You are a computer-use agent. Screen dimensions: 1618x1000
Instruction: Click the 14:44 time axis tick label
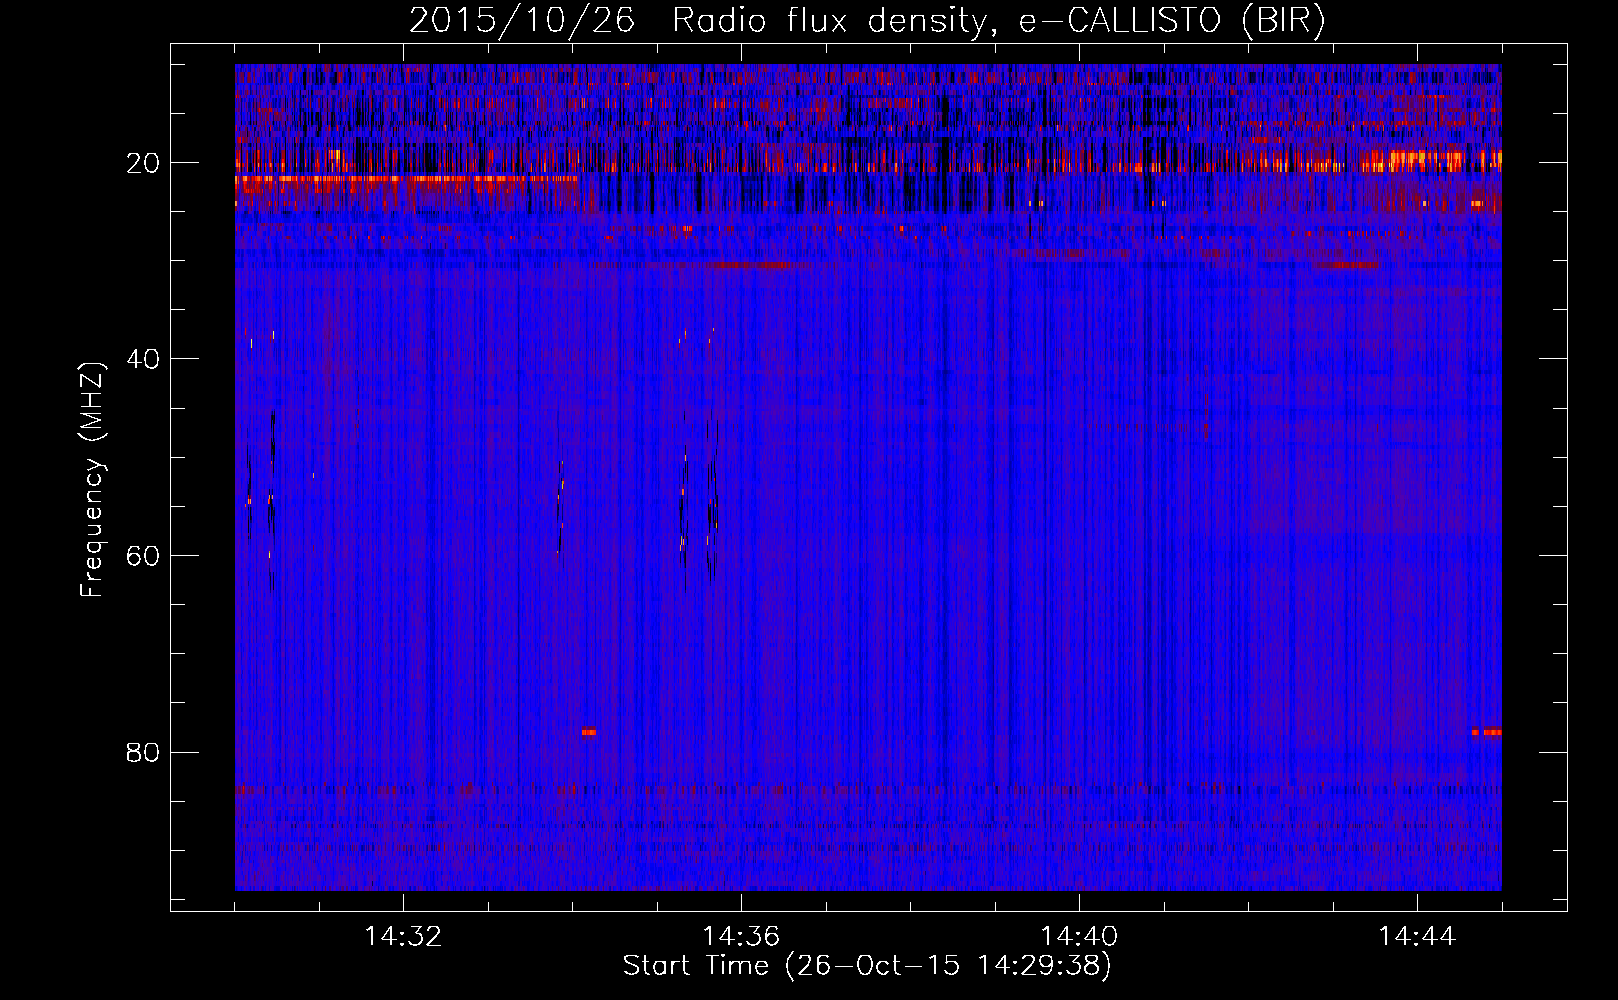click(x=1417, y=936)
